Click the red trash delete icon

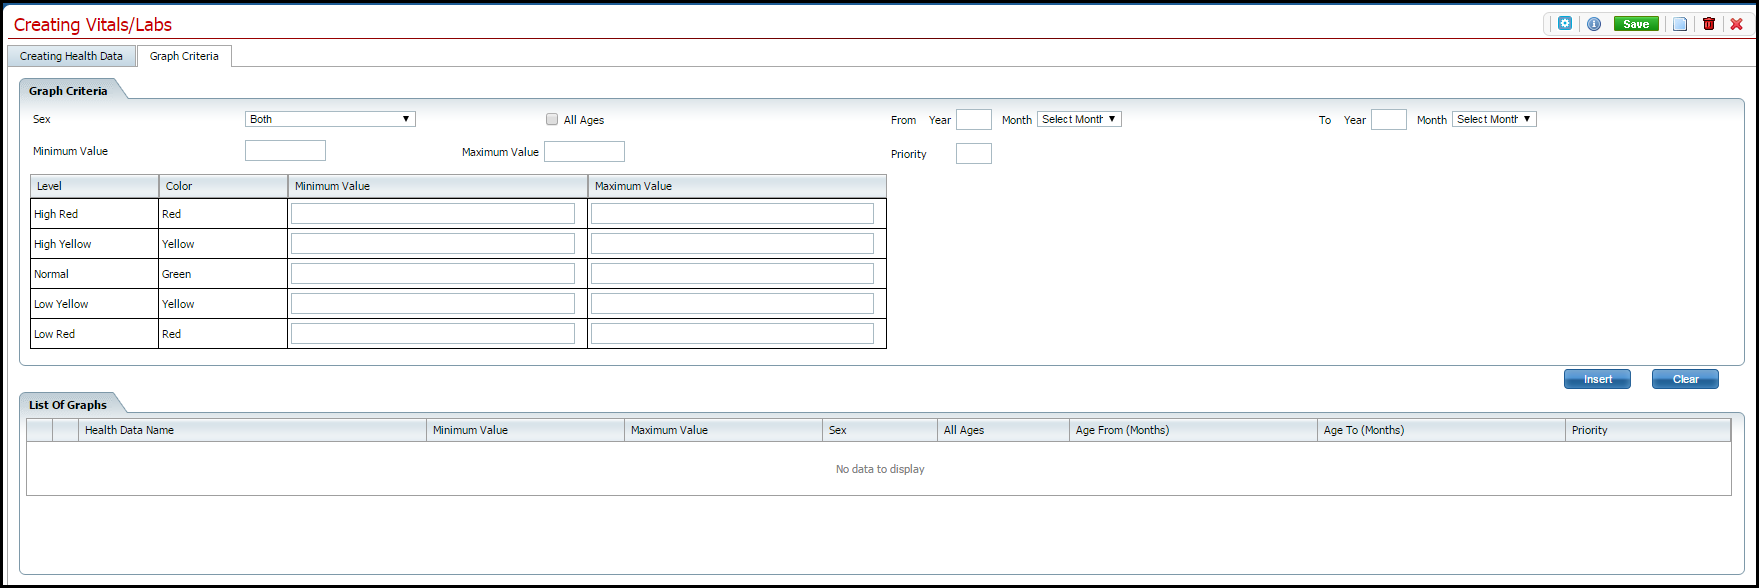(x=1709, y=24)
